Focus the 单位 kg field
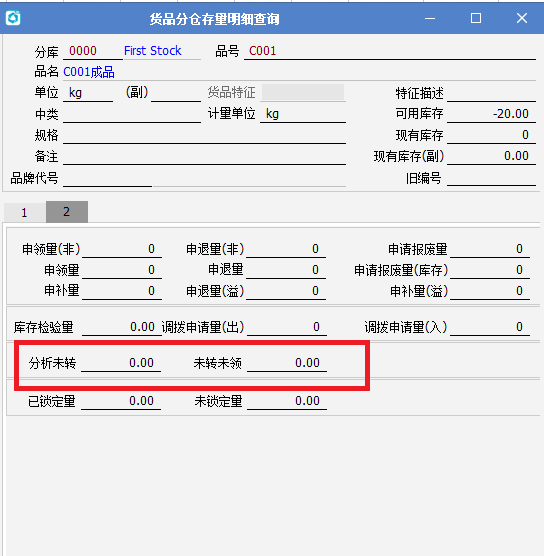Viewport: 544px width, 556px height. pyautogui.click(x=88, y=93)
